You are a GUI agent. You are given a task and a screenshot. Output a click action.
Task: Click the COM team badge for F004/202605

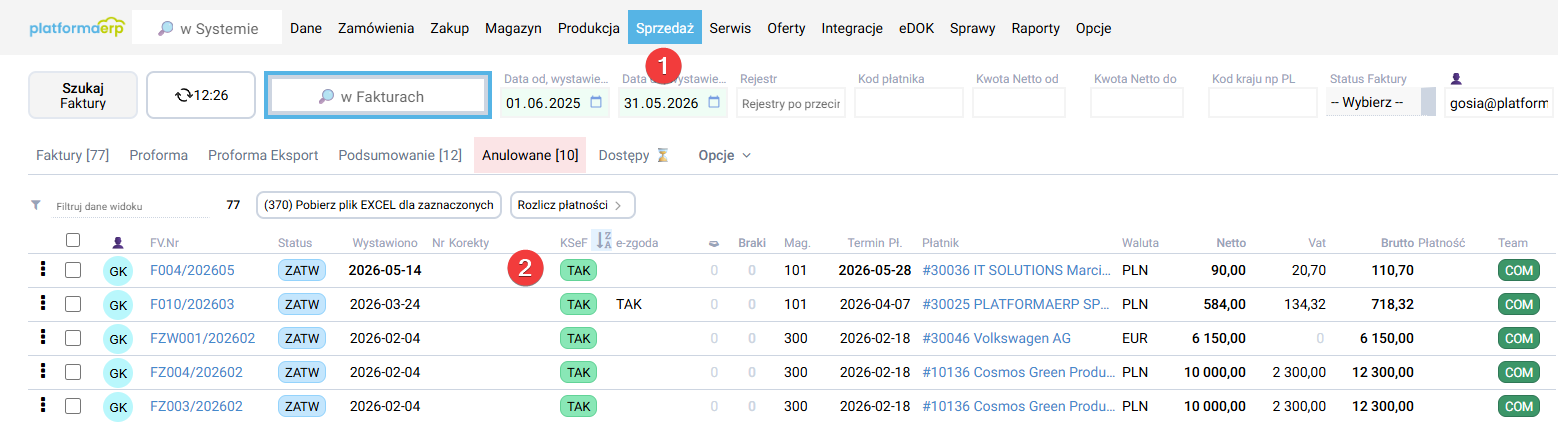1519,270
